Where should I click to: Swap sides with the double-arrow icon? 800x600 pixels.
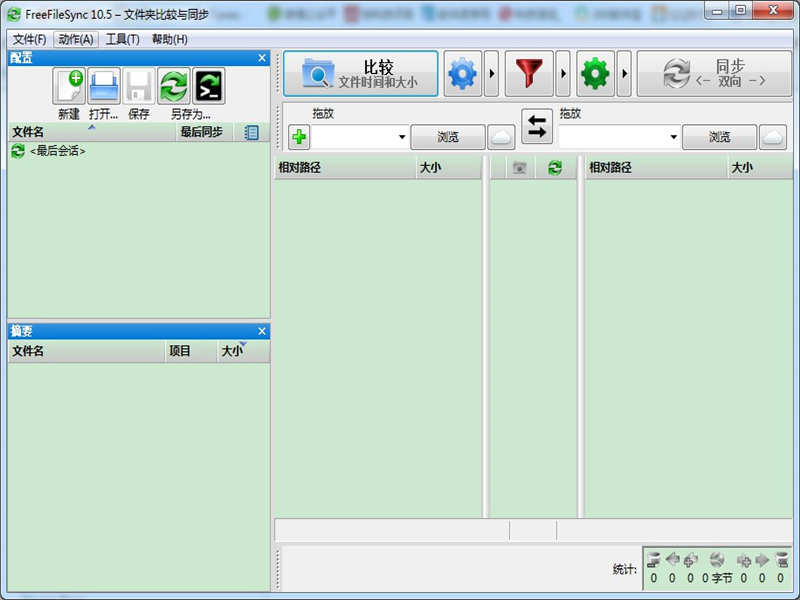(x=537, y=126)
